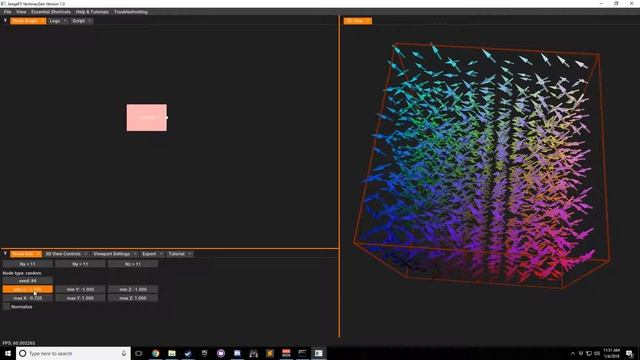Image resolution: width=640 pixels, height=360 pixels.
Task: Open the Sublime Text taskbar icon
Action: click(x=270, y=353)
